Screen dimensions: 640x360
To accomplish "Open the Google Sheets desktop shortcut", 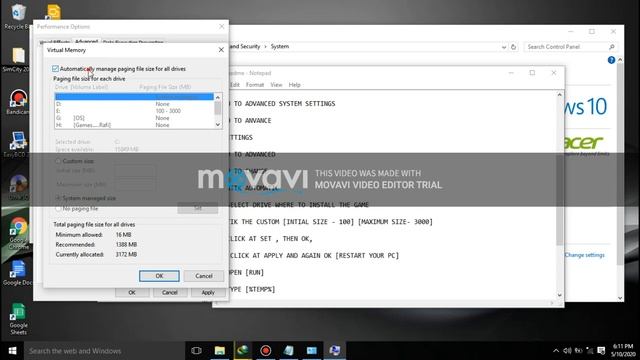I will 18,319.
